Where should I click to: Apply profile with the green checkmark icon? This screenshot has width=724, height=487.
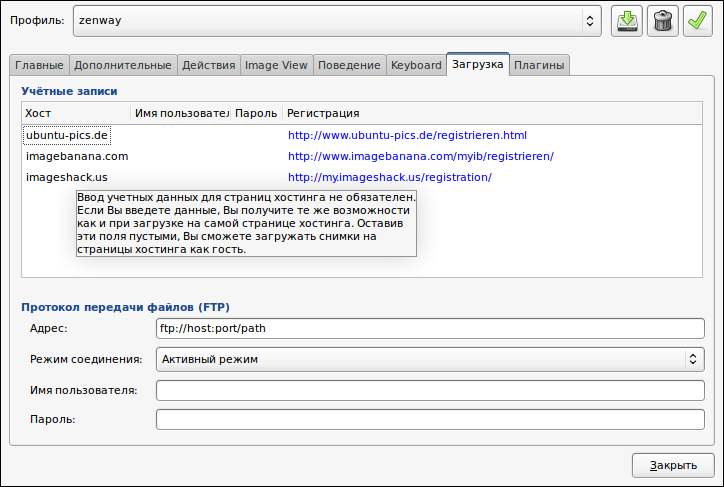coord(698,21)
